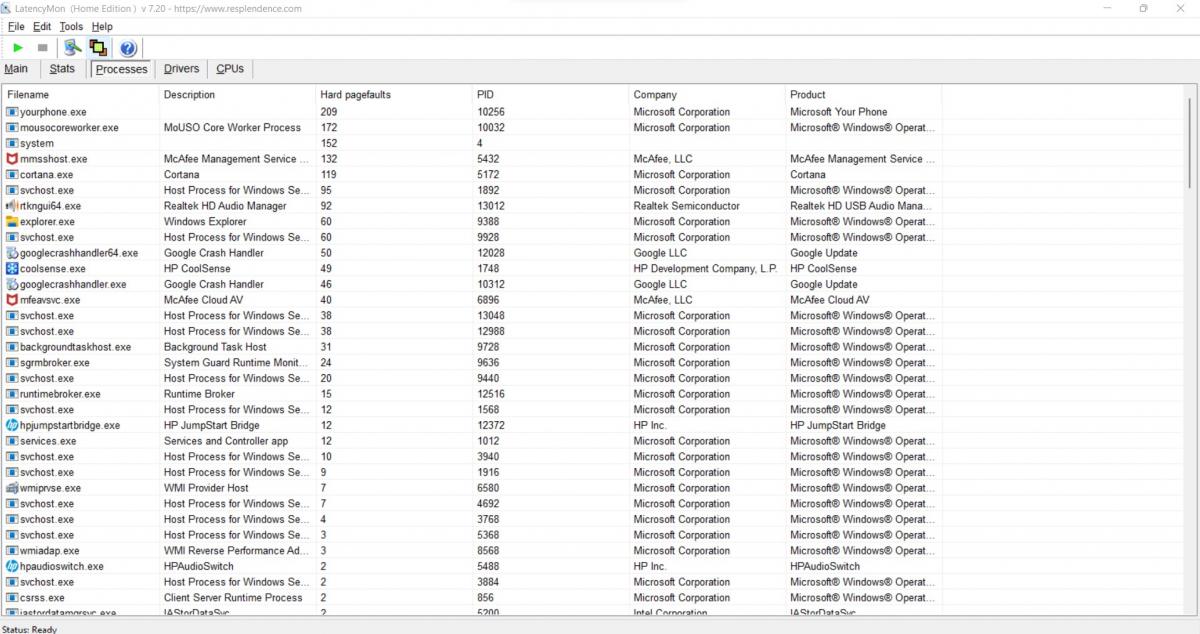Click the yellow windows toolbar icon
Viewport: 1200px width, 634px height.
tap(98, 47)
